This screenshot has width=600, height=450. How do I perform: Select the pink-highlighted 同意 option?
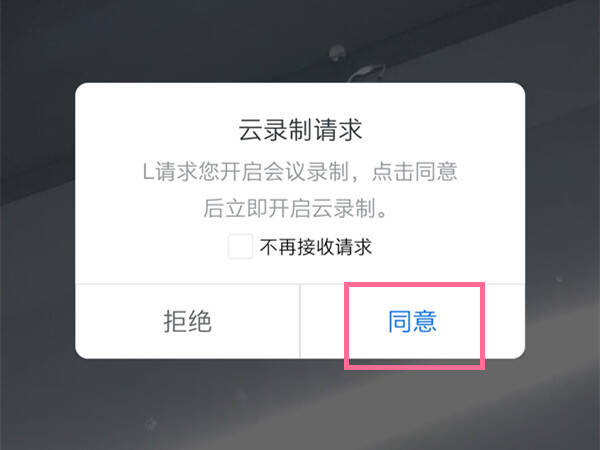[412, 322]
